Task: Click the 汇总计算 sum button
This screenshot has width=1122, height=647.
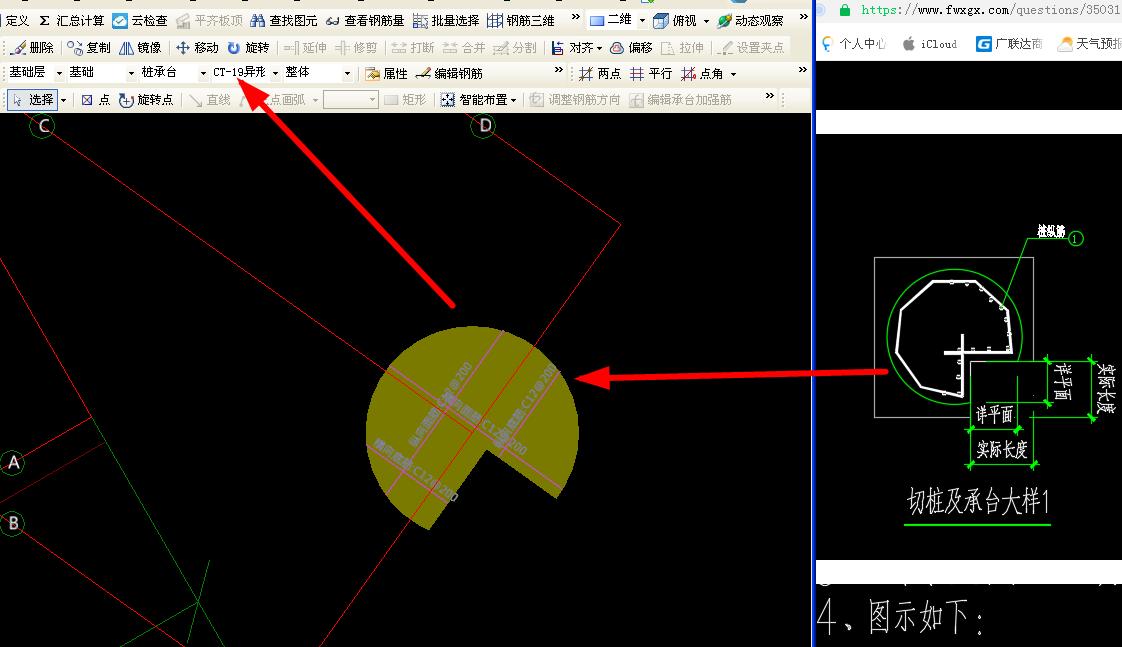Action: click(71, 21)
